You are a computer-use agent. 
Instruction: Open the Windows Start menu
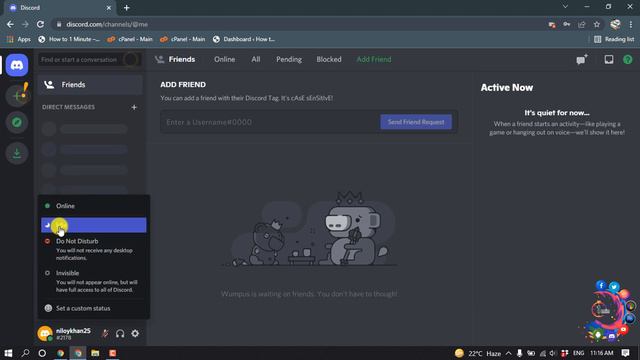8,353
